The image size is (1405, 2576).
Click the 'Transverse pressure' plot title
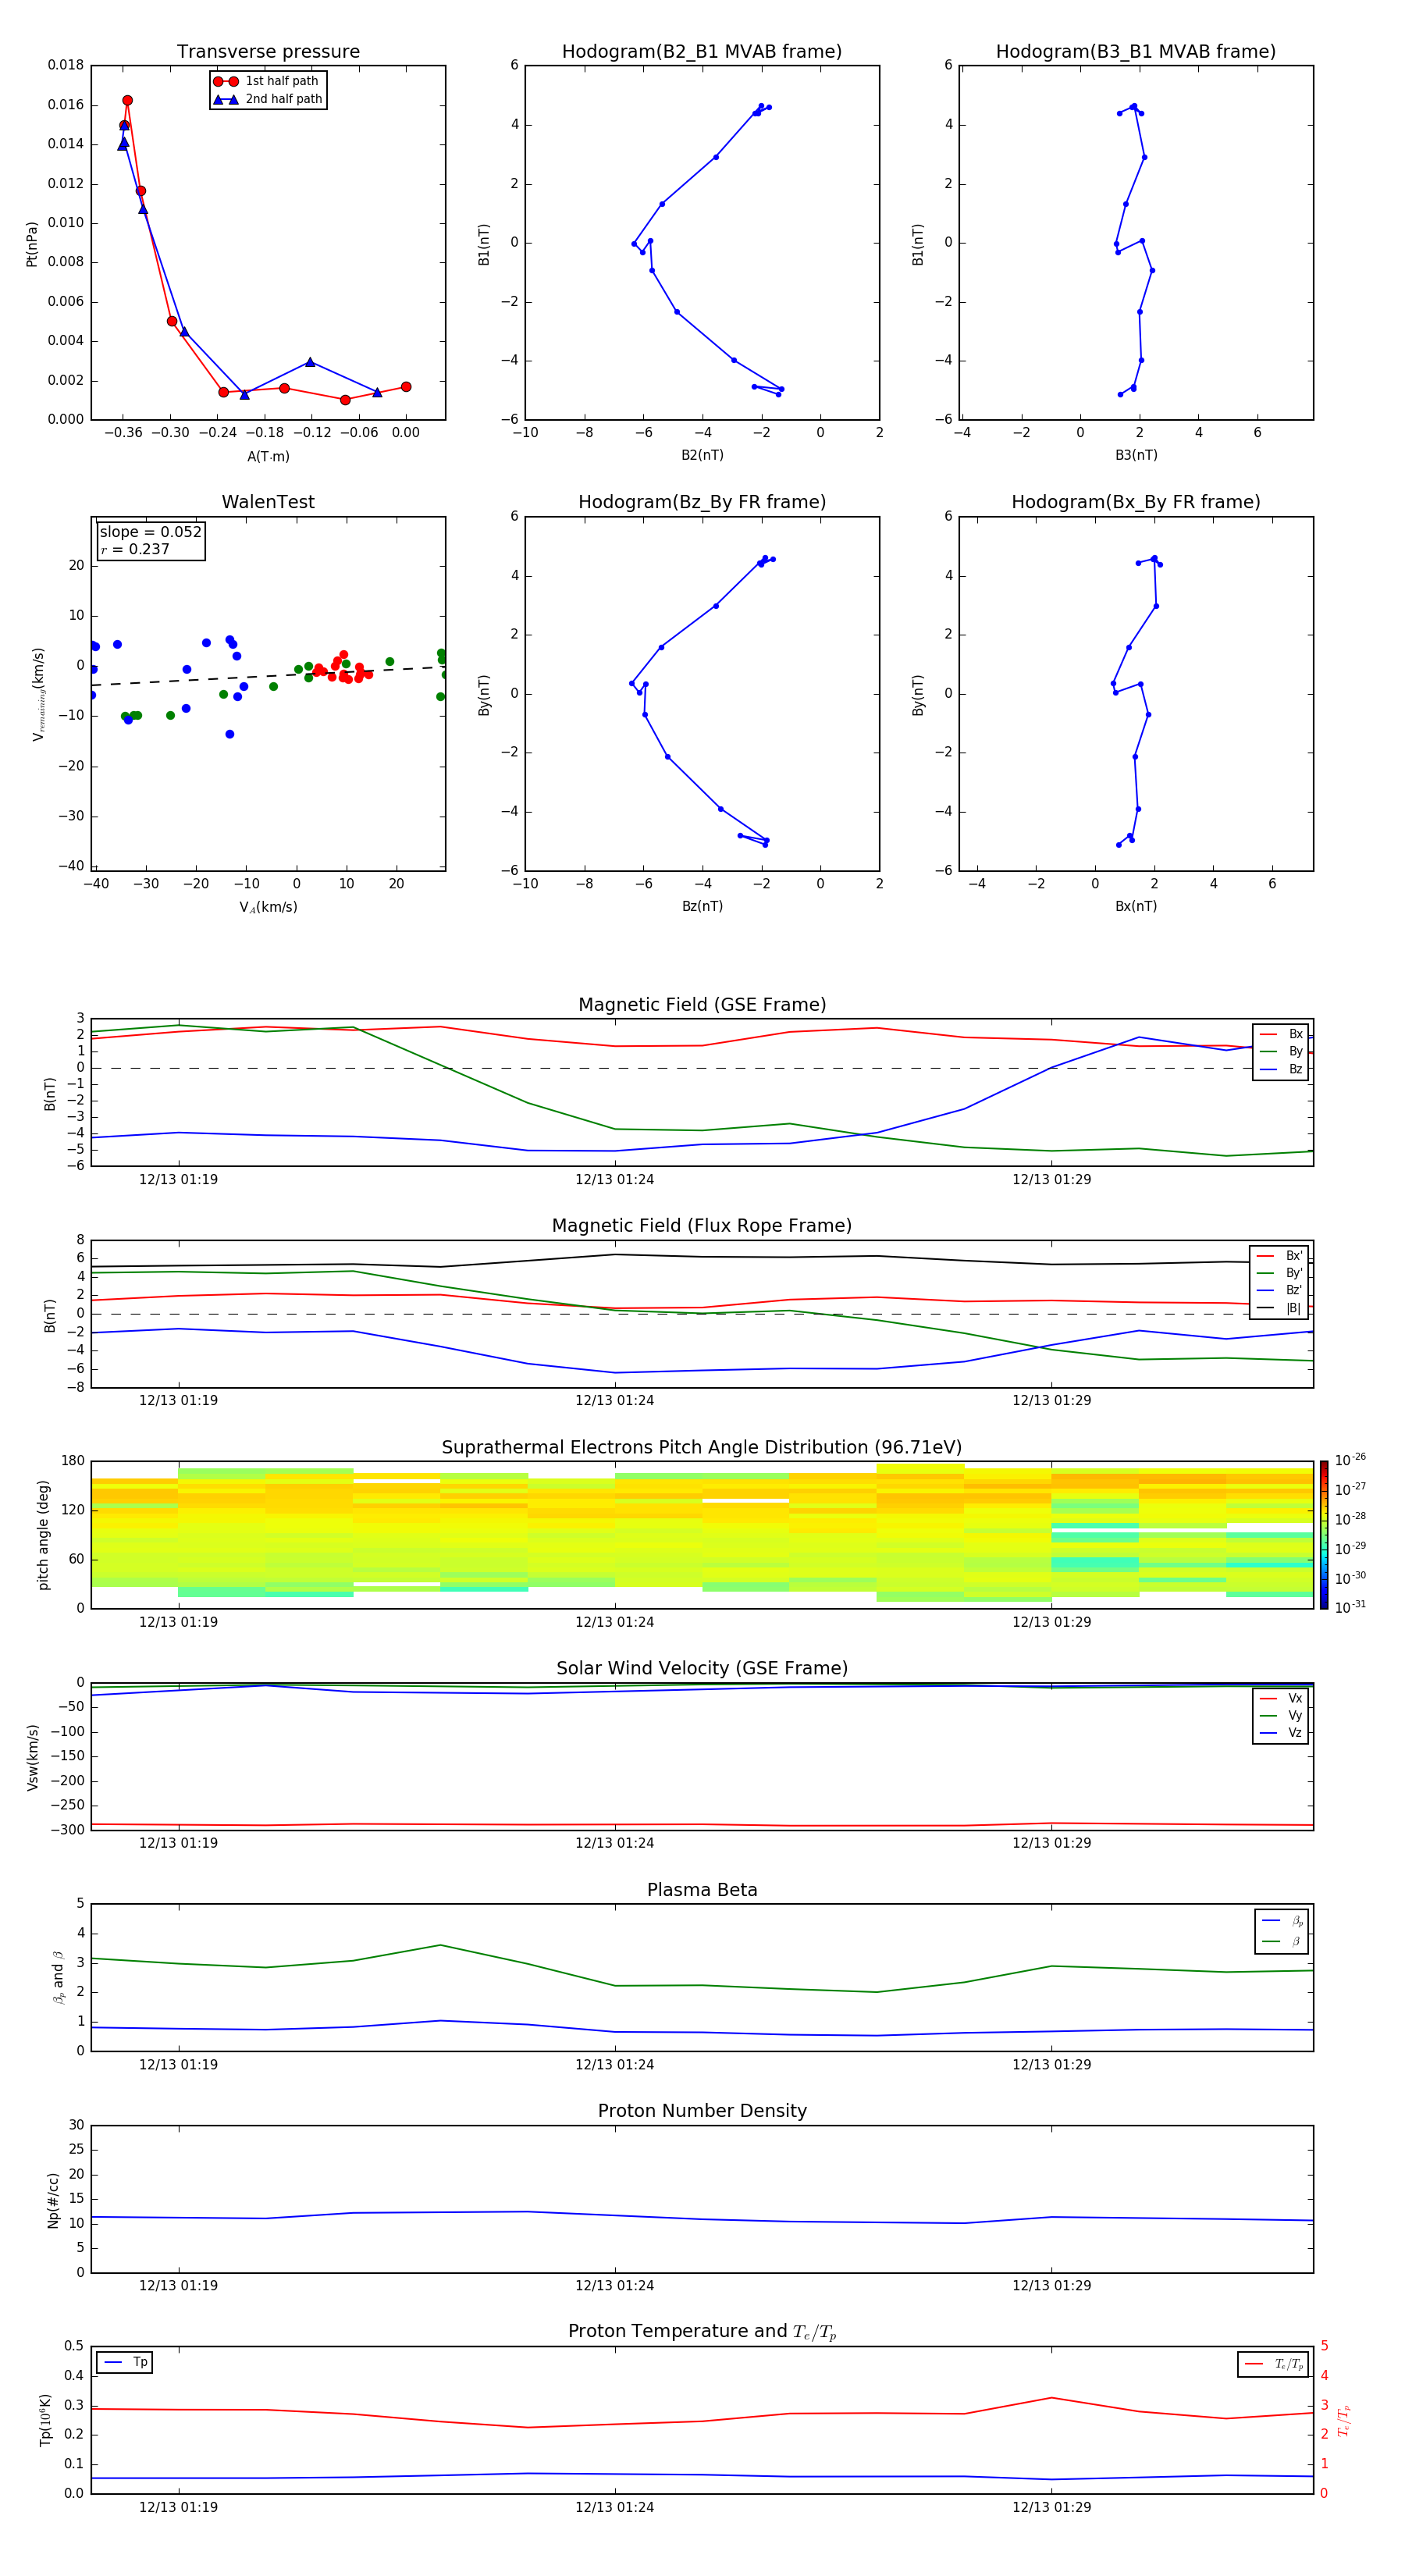click(x=268, y=52)
